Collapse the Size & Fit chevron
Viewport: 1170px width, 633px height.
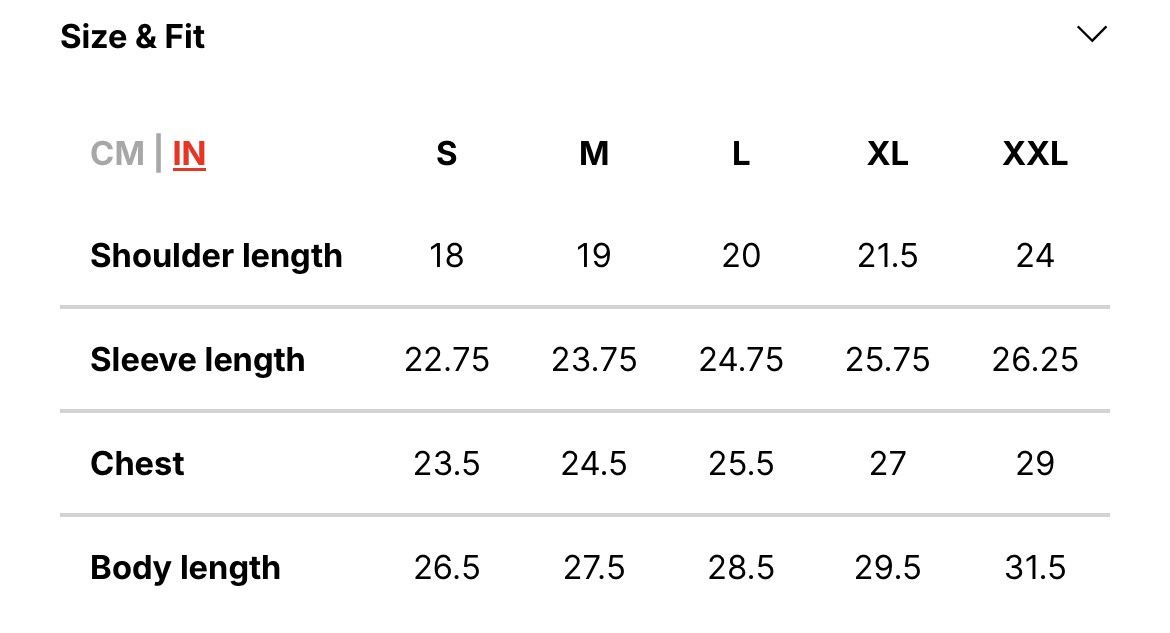click(1092, 34)
